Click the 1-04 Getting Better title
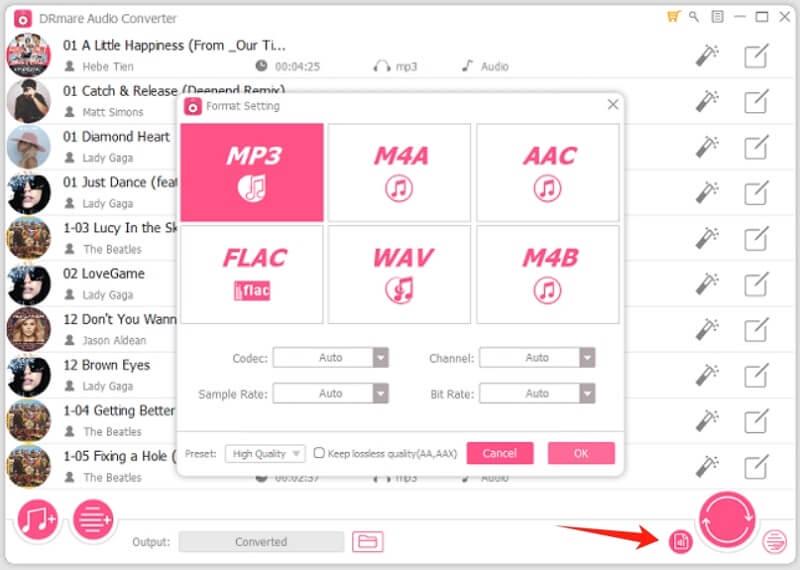800x570 pixels. click(x=119, y=410)
